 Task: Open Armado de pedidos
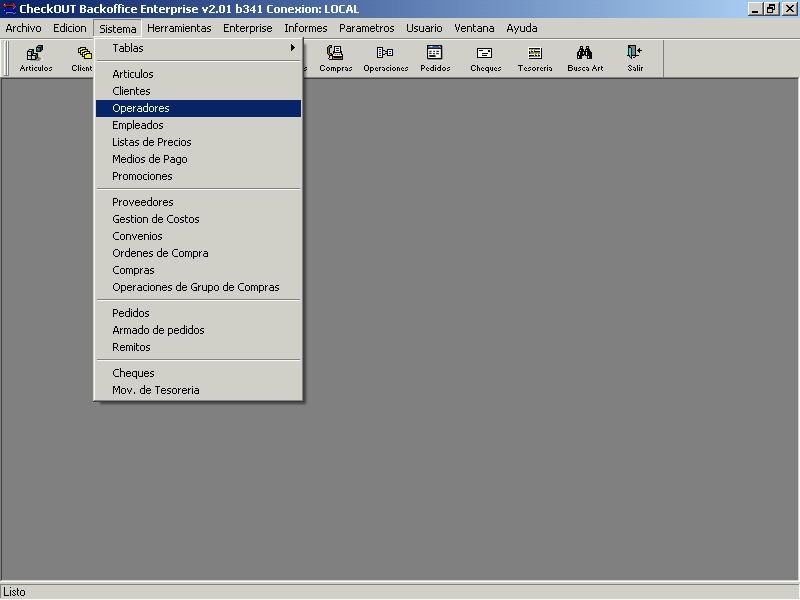[198, 330]
